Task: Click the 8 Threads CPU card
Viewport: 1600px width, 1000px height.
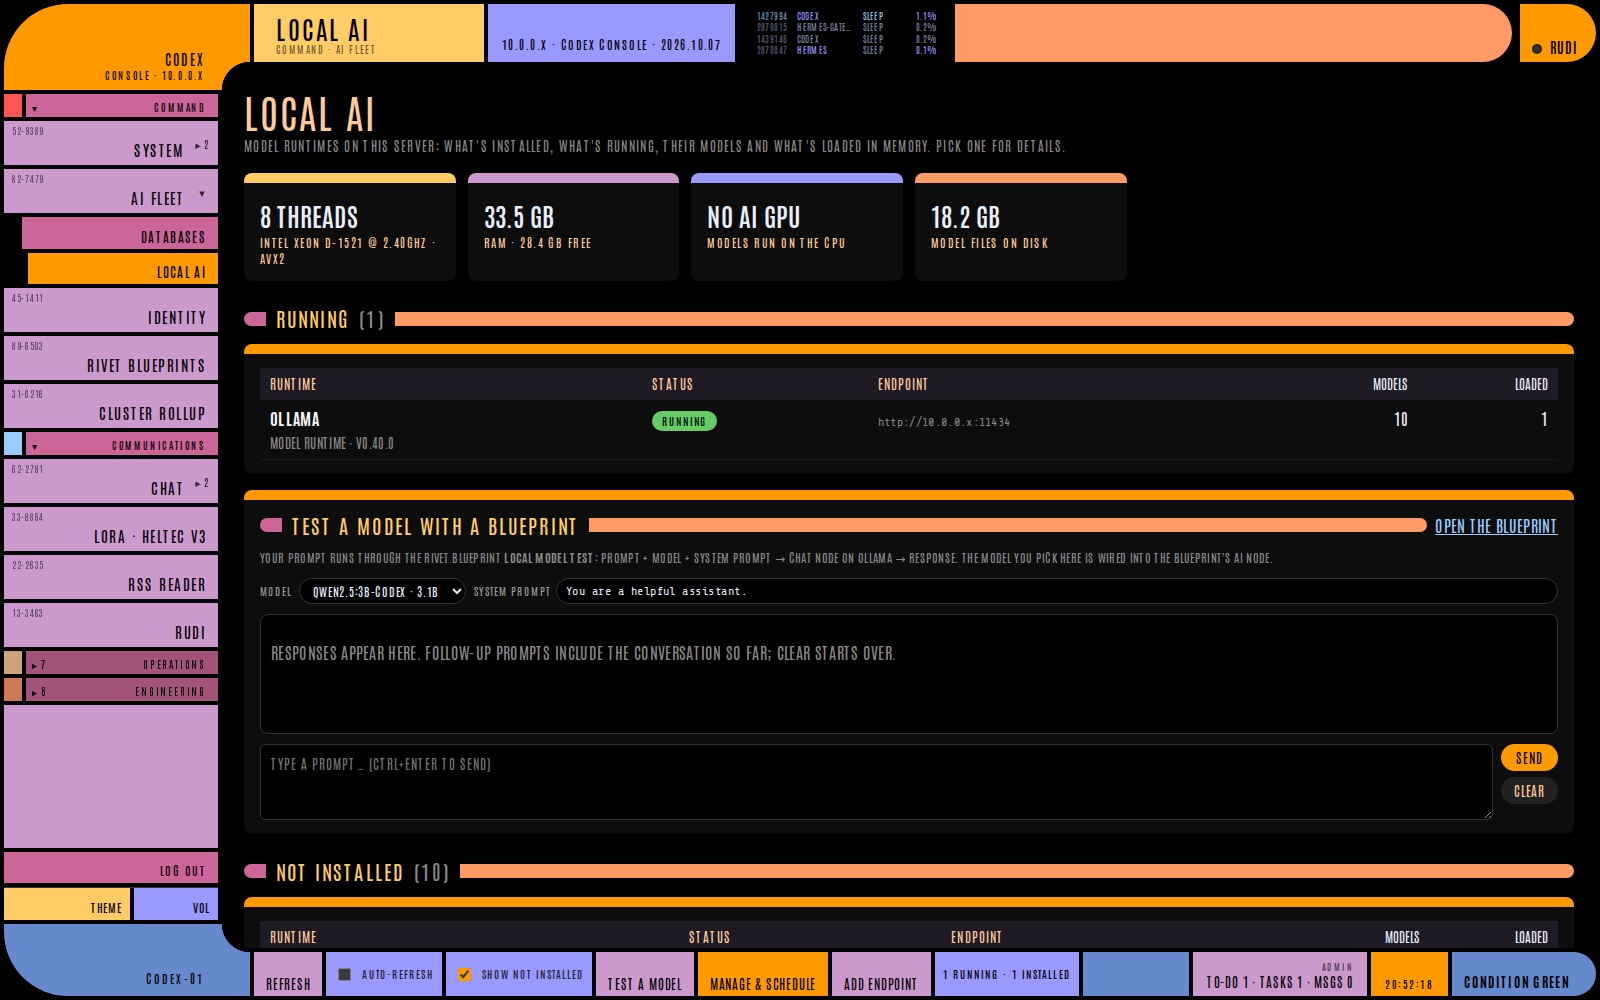Action: coord(350,227)
